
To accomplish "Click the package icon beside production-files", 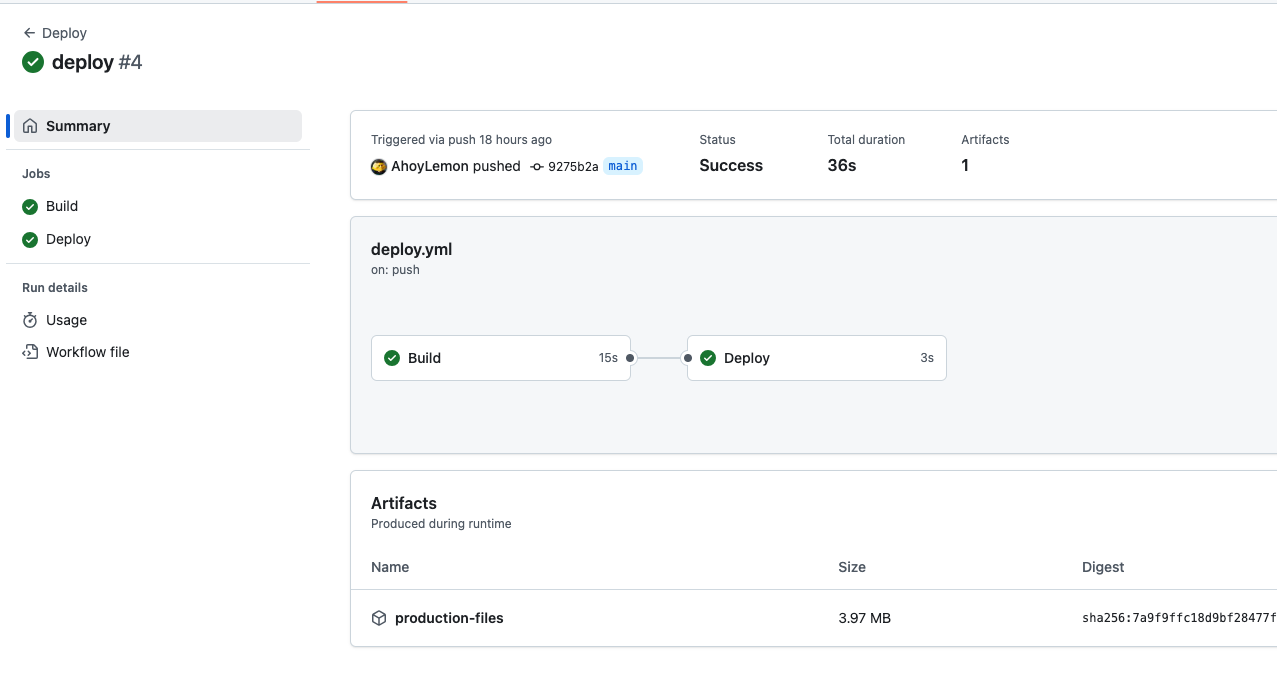I will (379, 618).
